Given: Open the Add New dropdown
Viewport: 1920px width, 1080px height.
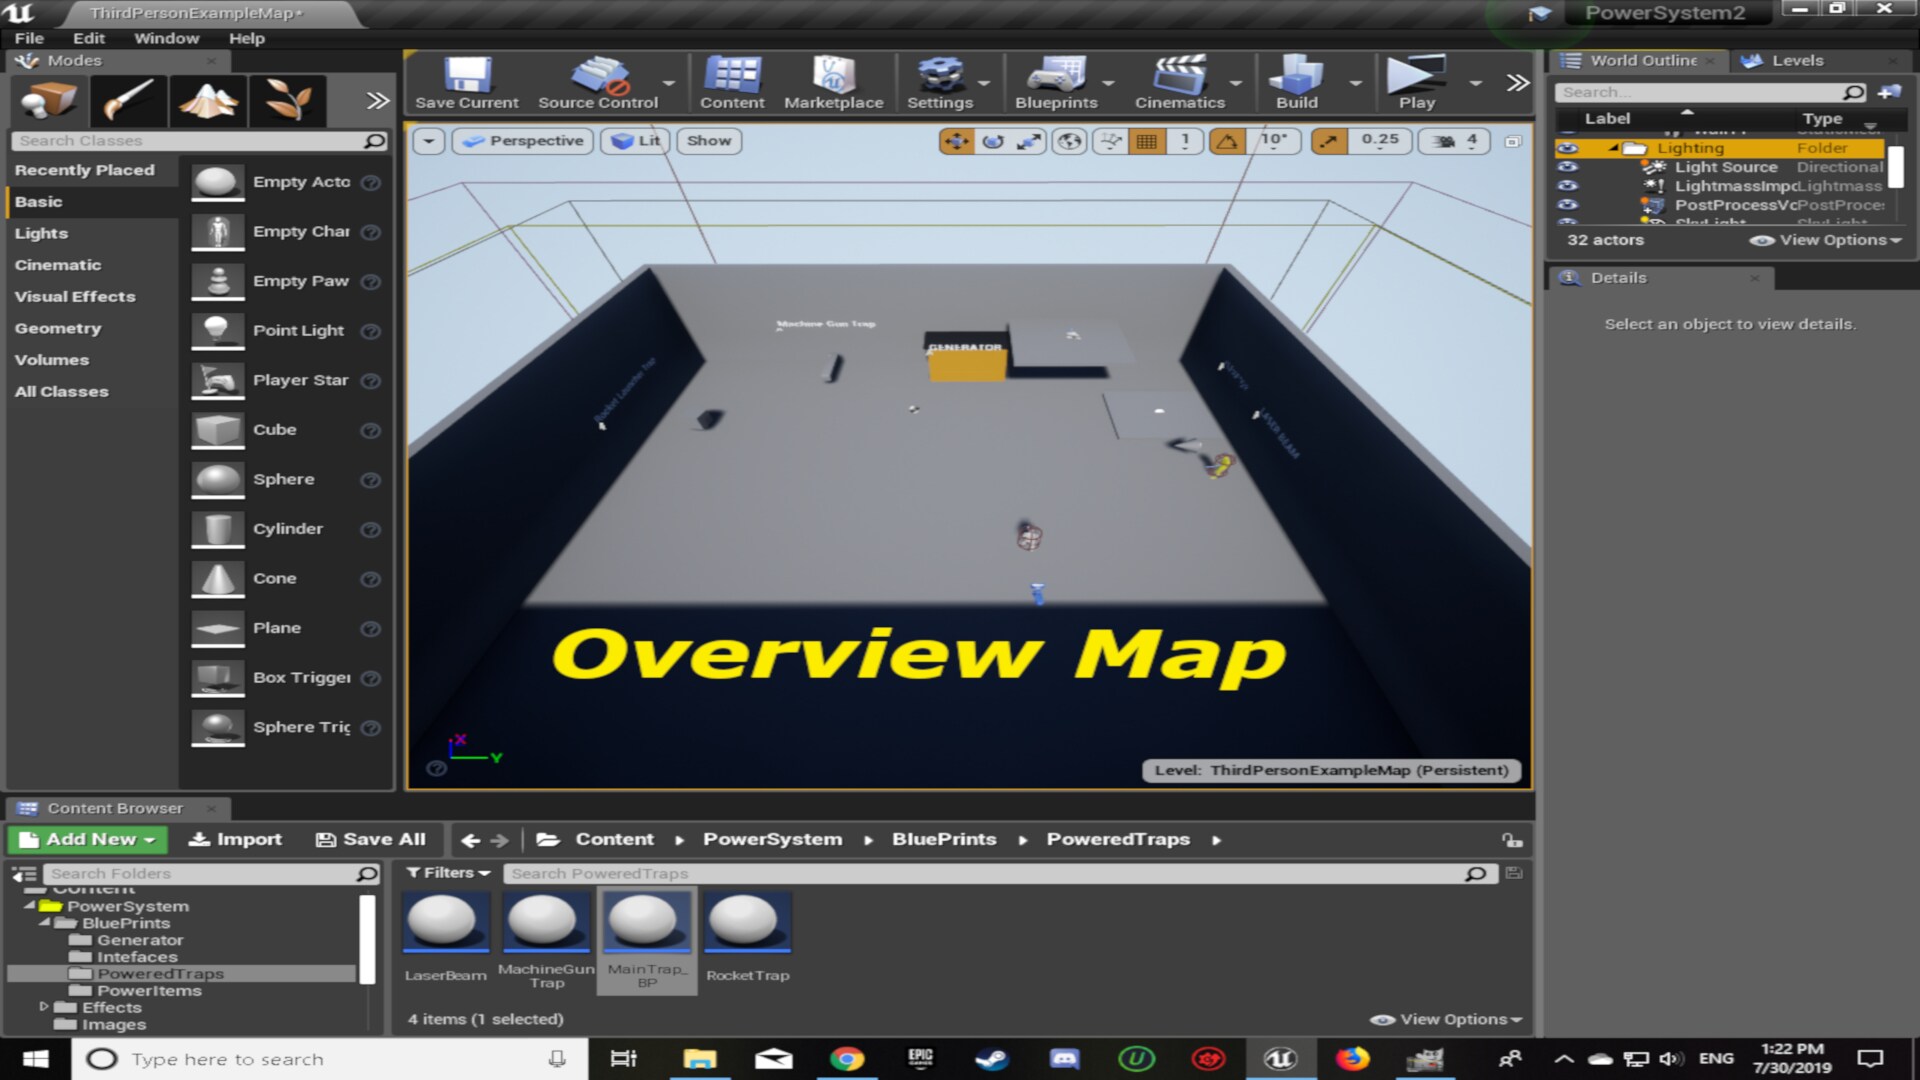Looking at the screenshot, I should pyautogui.click(x=86, y=839).
